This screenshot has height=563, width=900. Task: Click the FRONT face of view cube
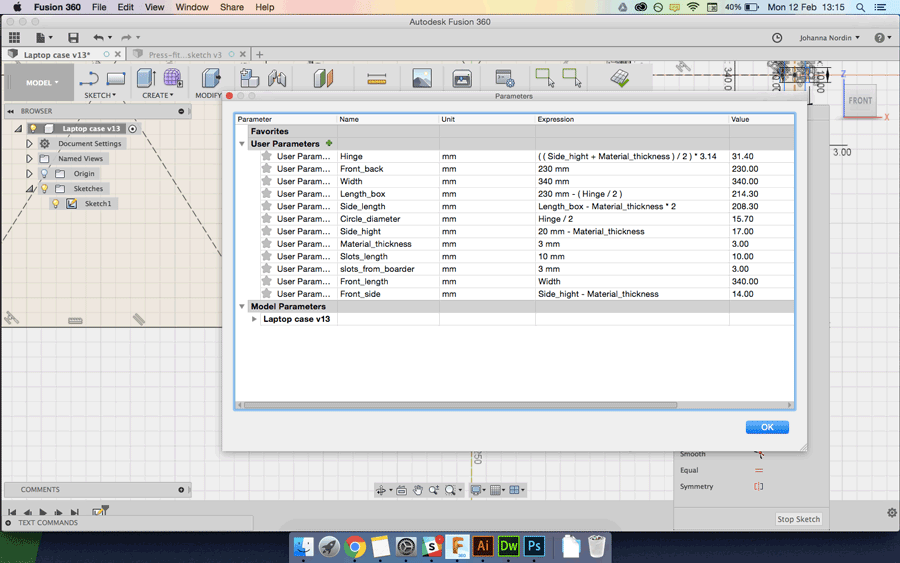[860, 100]
